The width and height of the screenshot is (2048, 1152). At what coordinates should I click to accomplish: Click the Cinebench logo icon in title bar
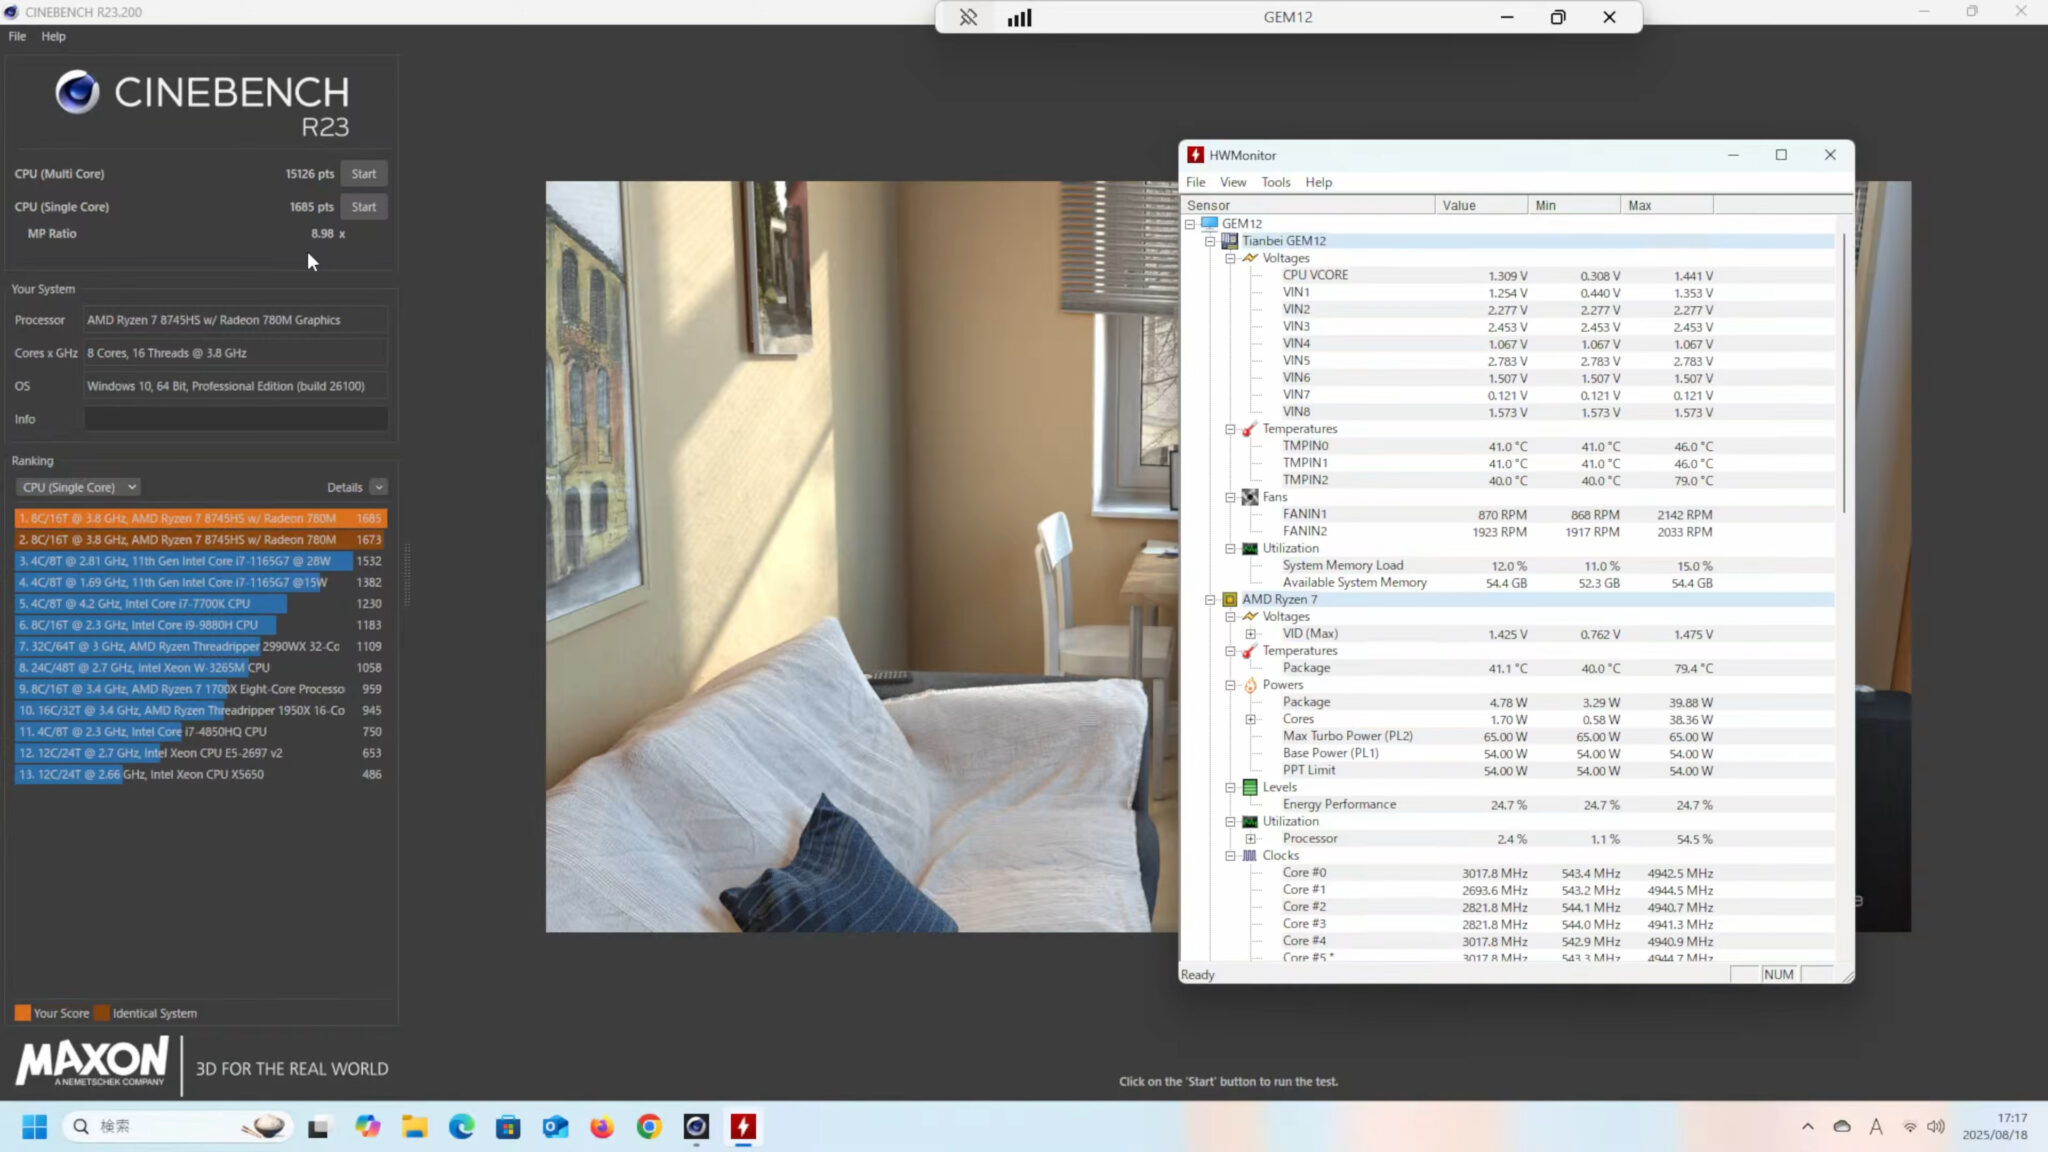[11, 12]
